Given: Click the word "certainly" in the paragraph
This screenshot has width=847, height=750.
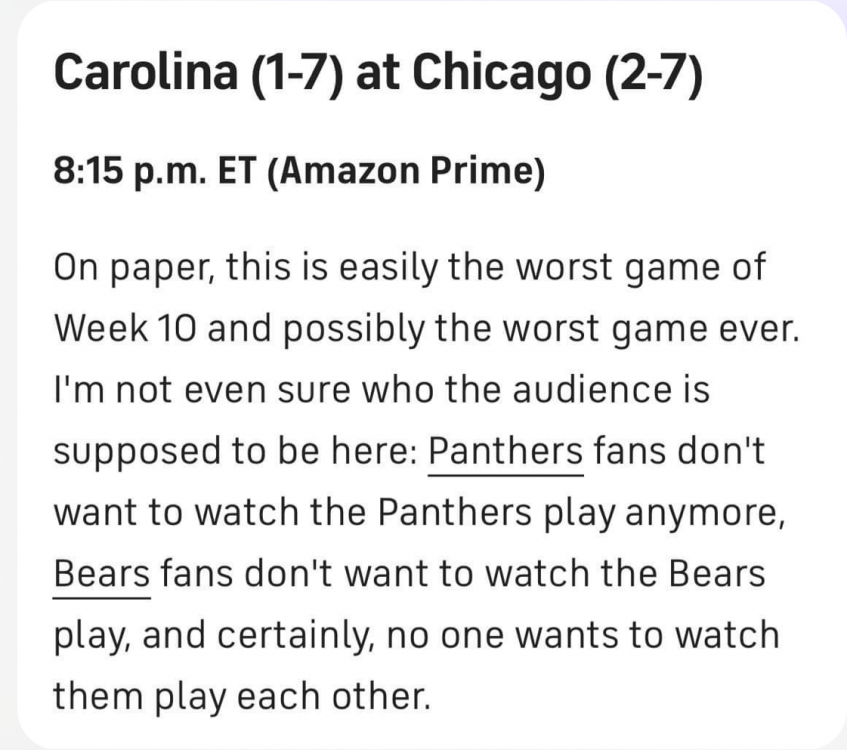Looking at the screenshot, I should (300, 635).
